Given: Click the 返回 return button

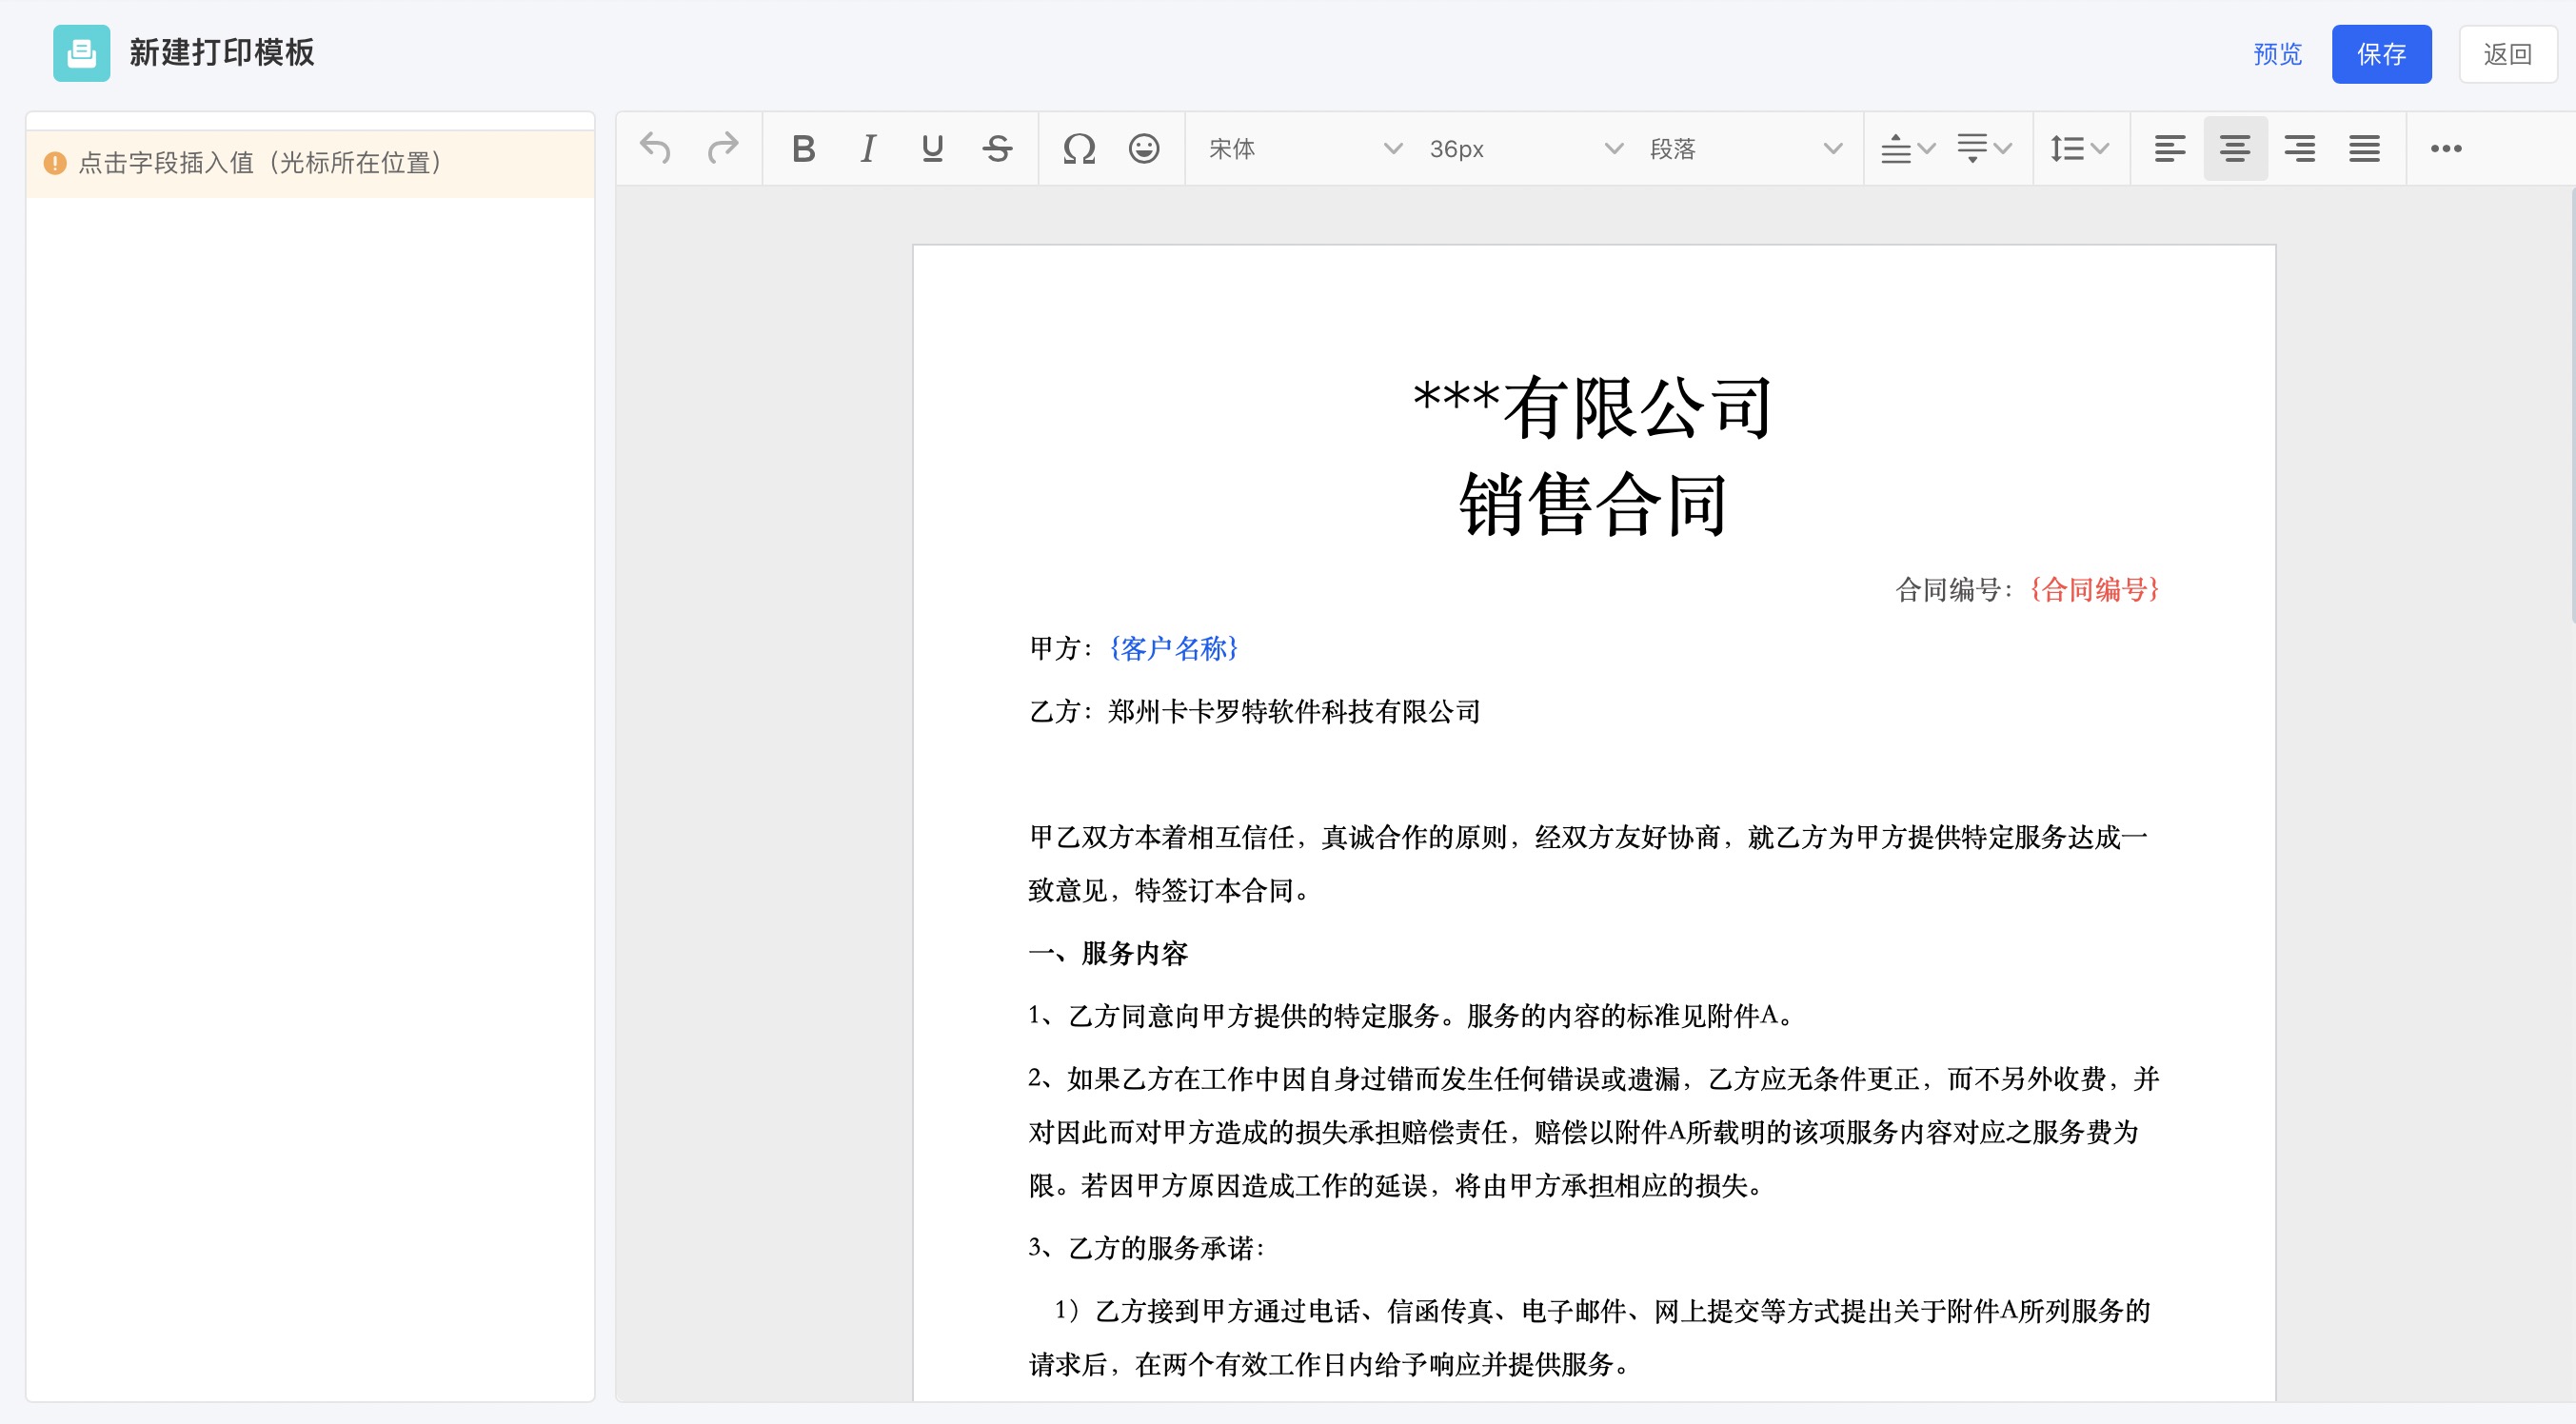Looking at the screenshot, I should pos(2507,54).
